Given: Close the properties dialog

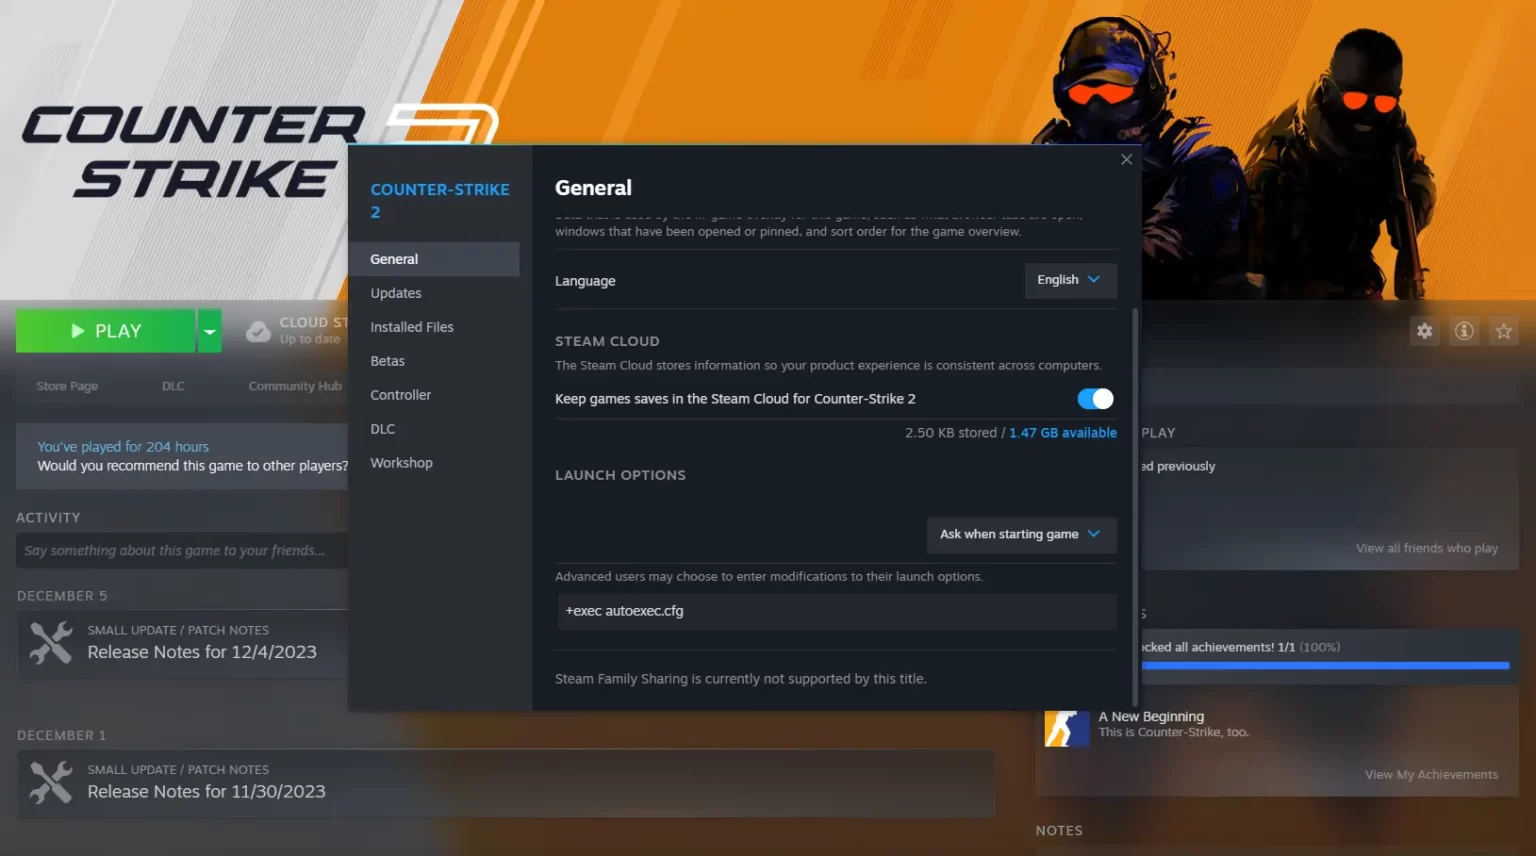Looking at the screenshot, I should 1126,159.
